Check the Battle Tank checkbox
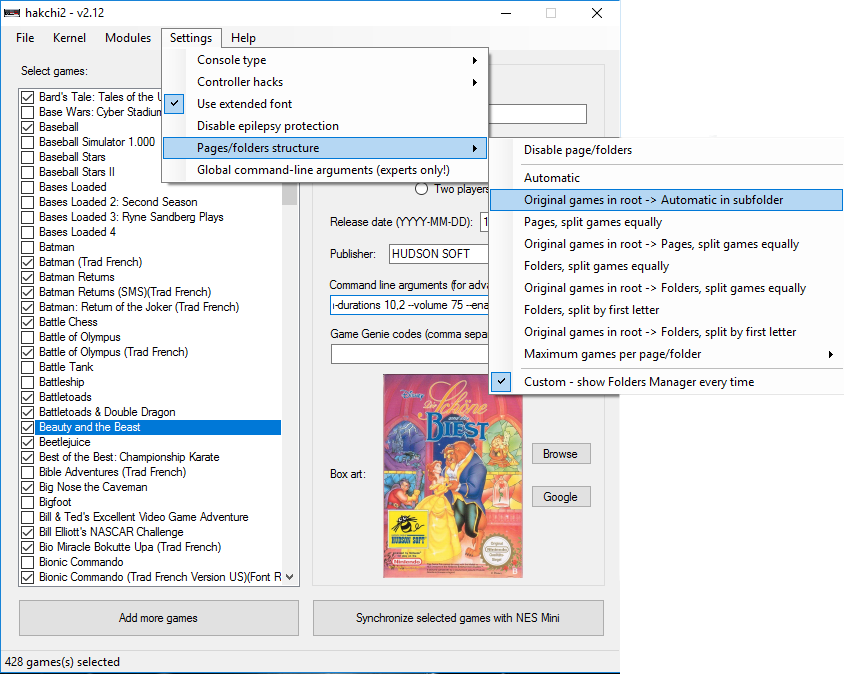This screenshot has height=674, width=844. [x=27, y=368]
